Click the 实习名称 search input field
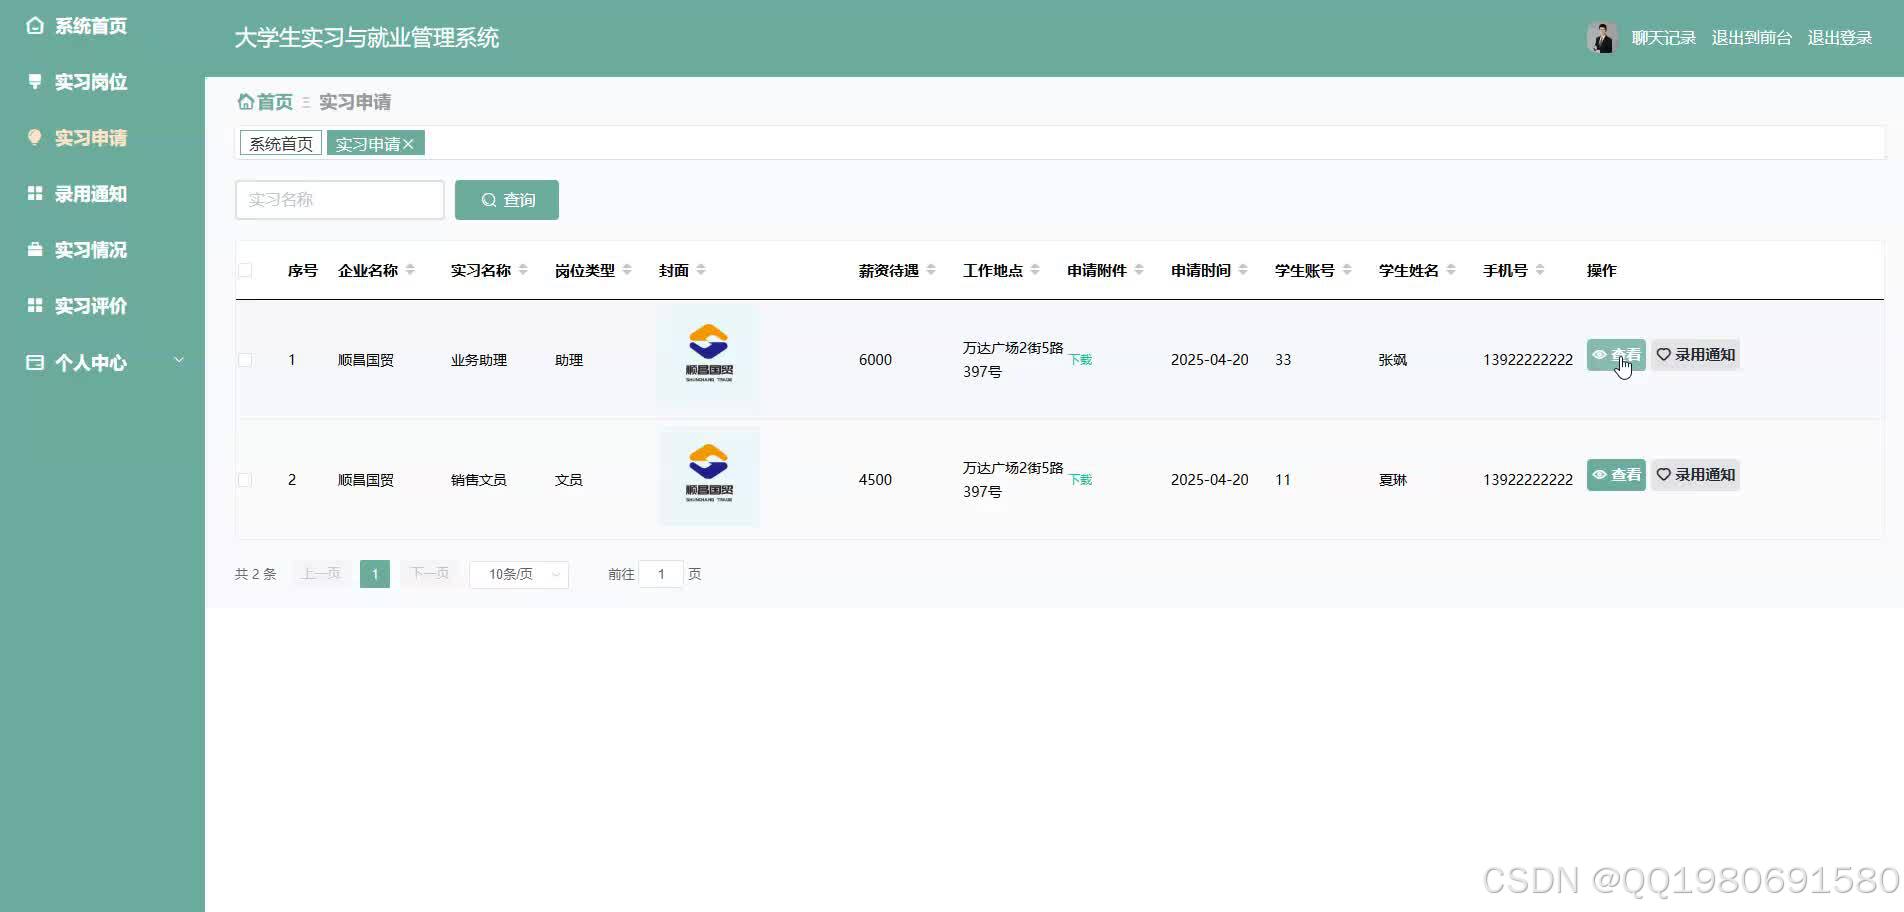 tap(339, 199)
